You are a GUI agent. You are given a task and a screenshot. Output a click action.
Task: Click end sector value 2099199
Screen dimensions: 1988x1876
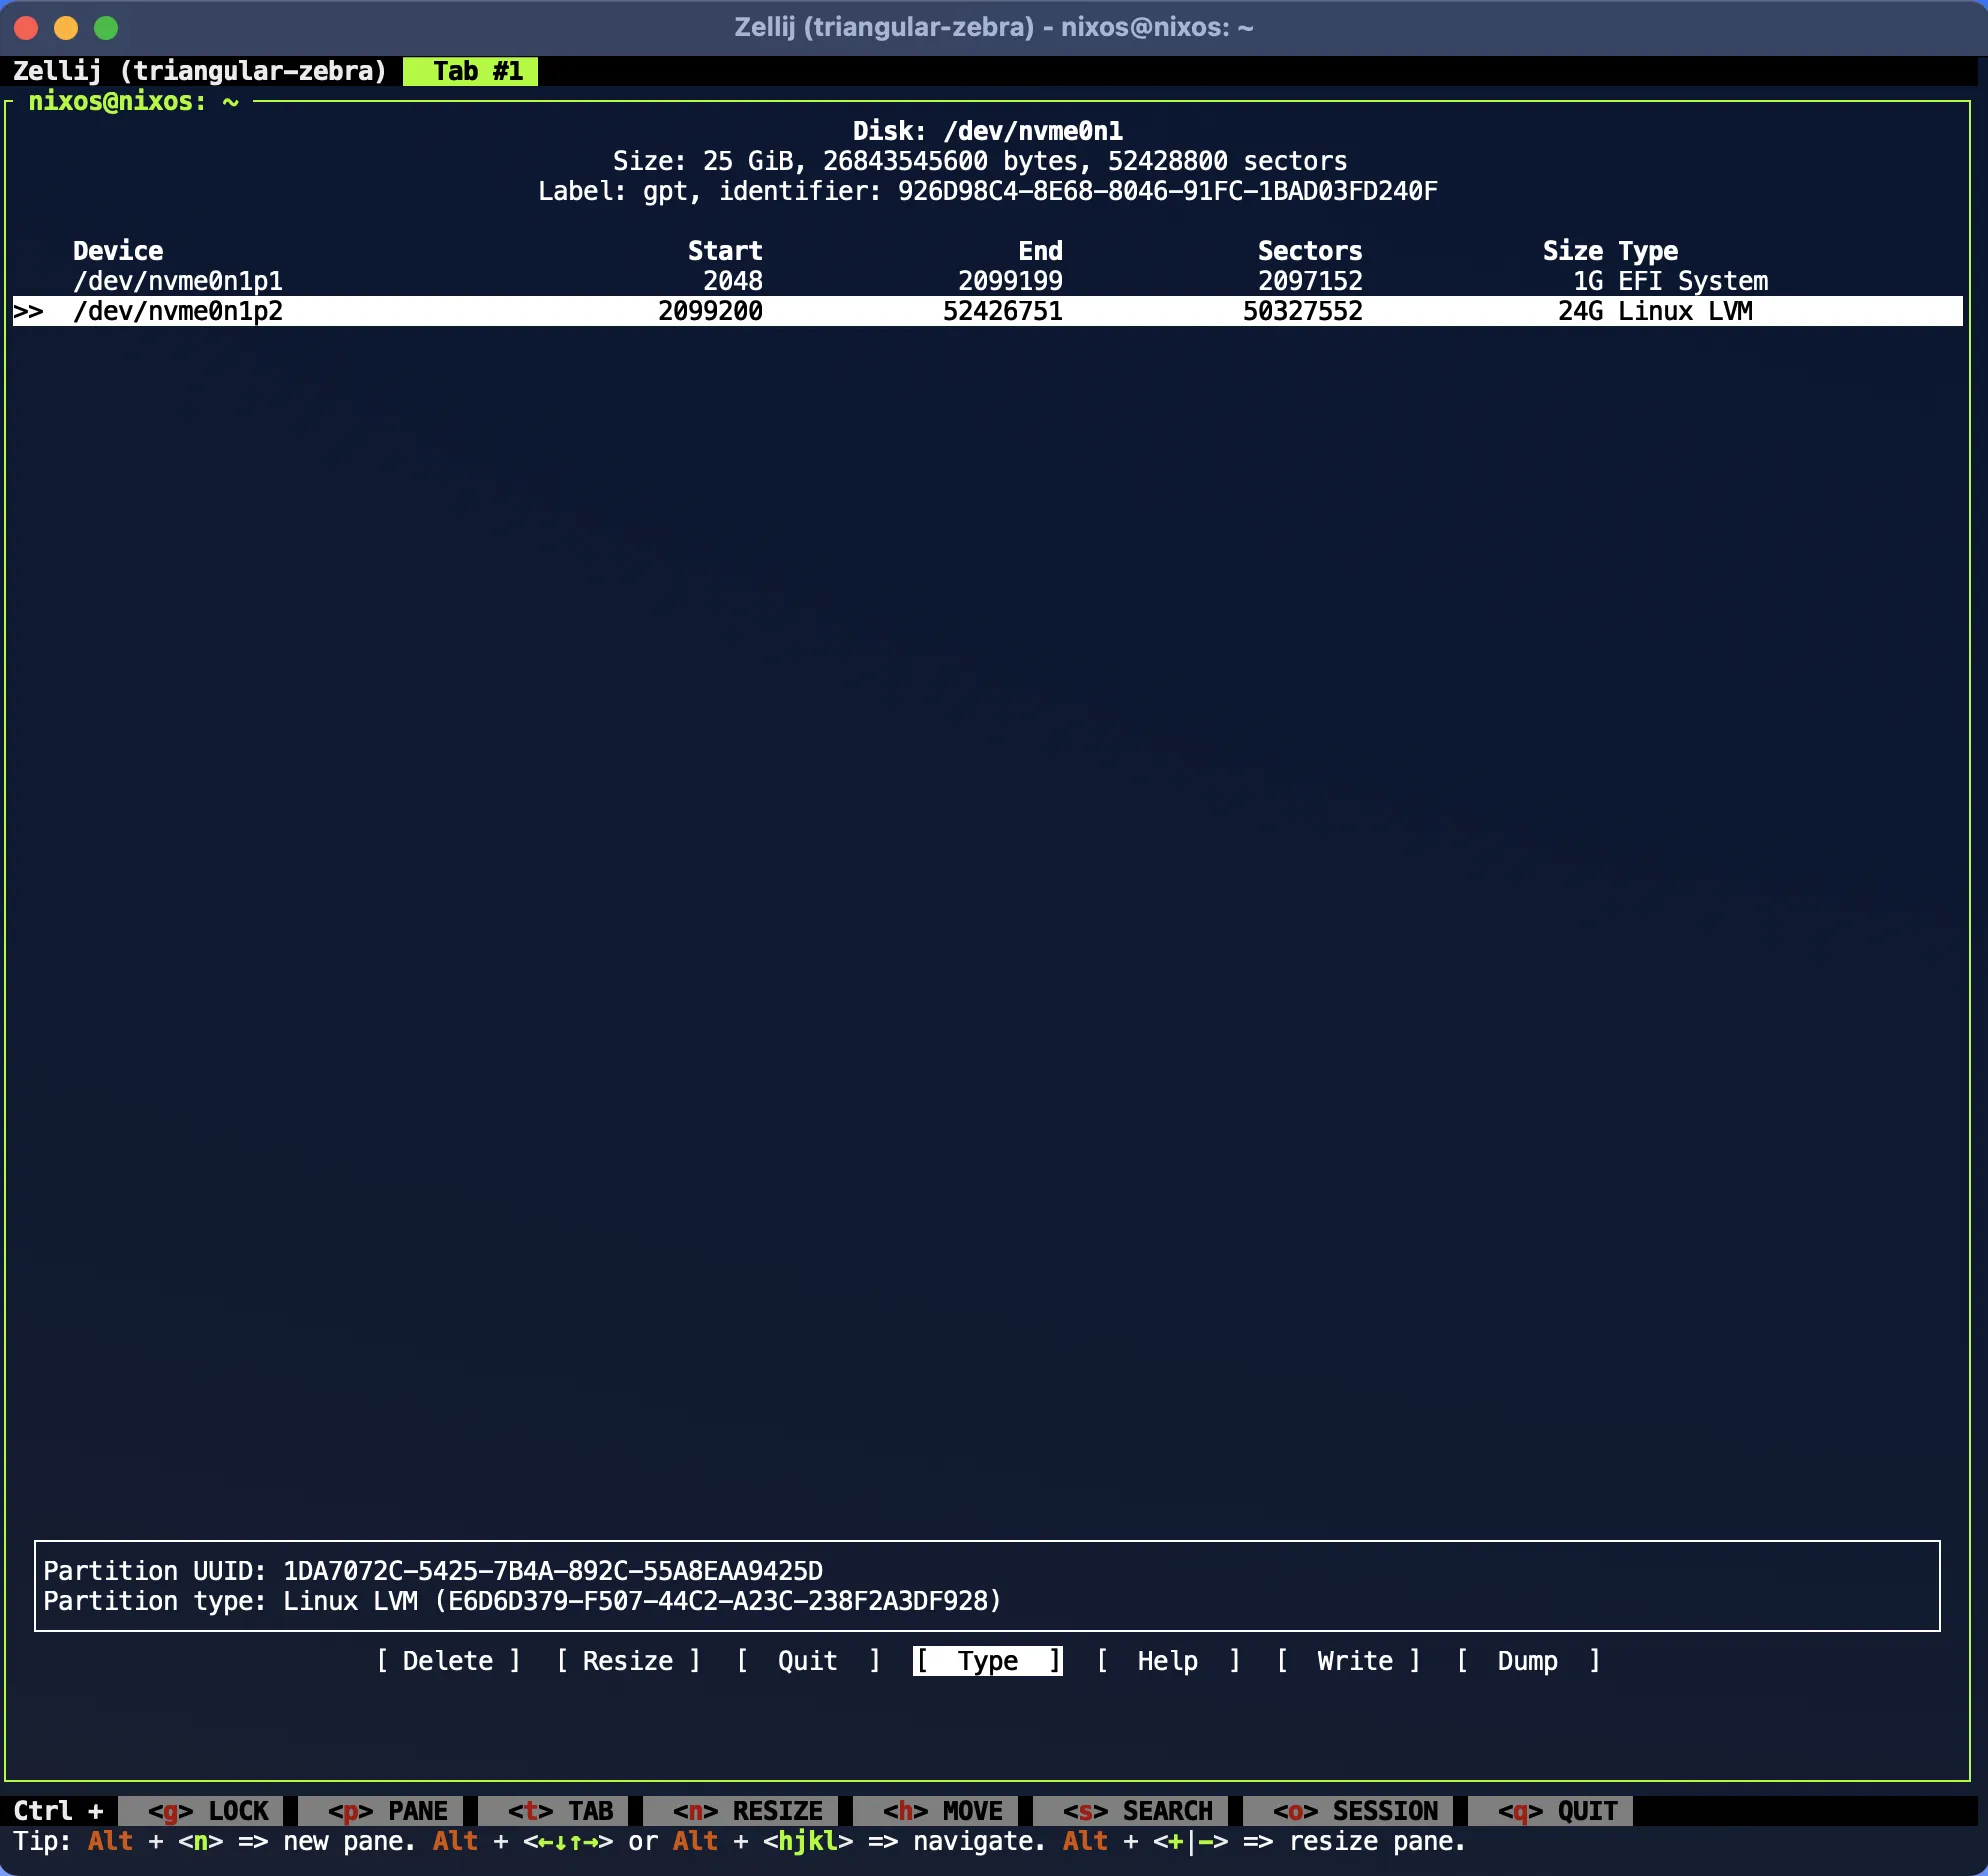tap(1010, 281)
